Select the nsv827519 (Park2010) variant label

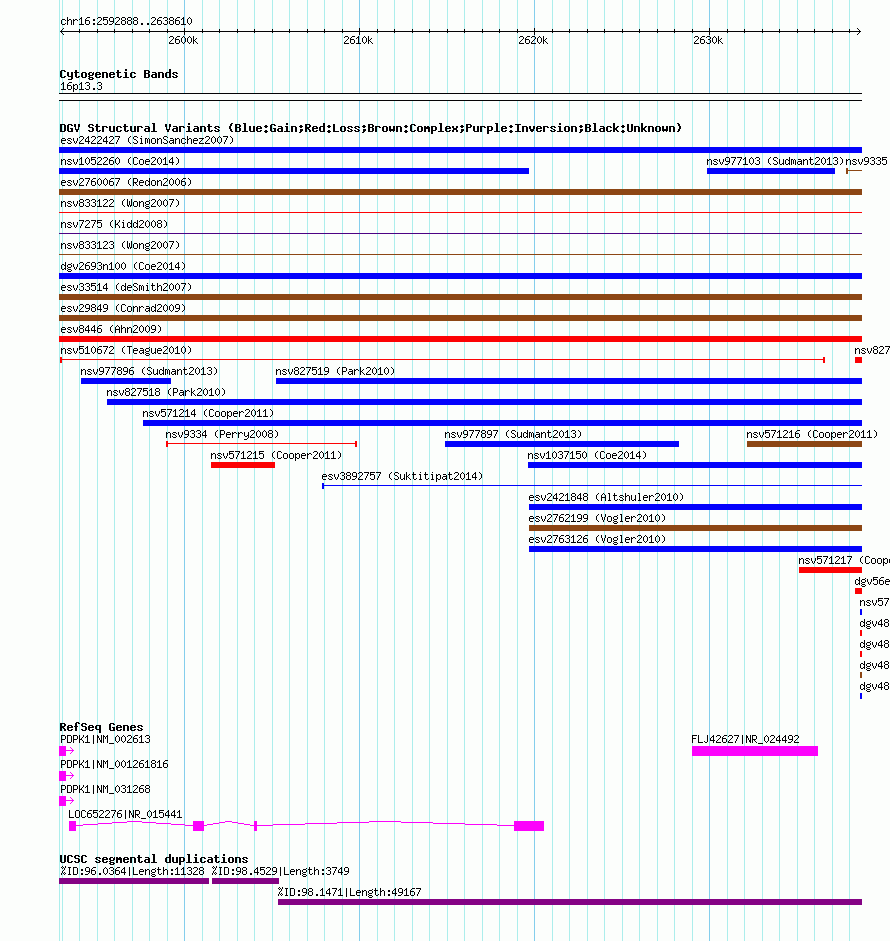click(x=335, y=371)
